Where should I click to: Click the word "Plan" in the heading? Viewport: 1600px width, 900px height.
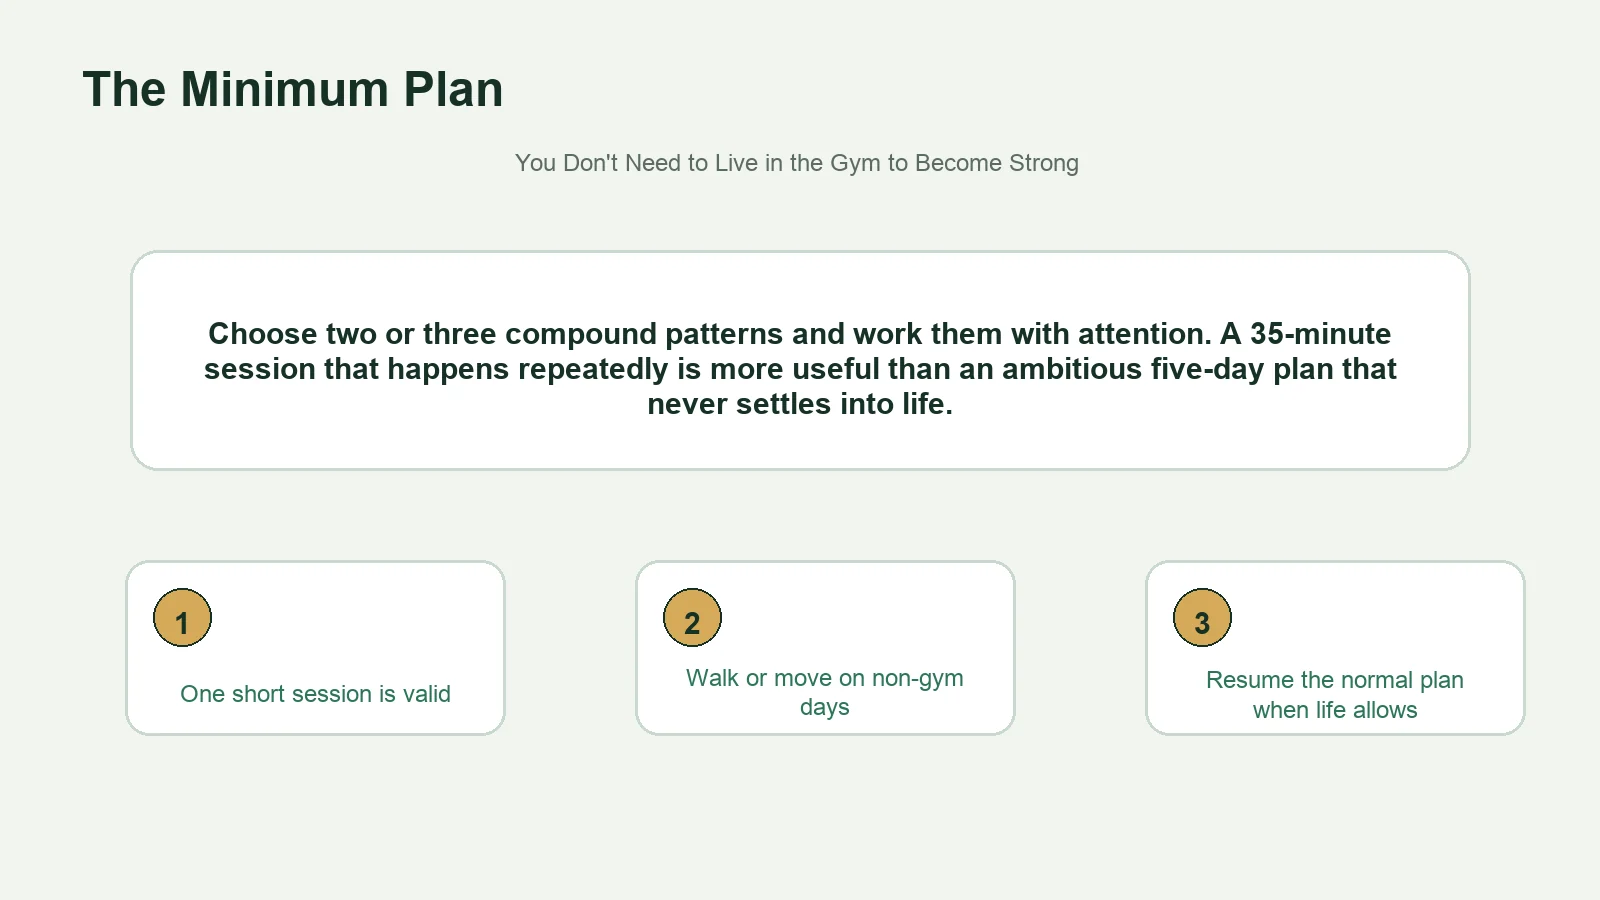tap(453, 89)
